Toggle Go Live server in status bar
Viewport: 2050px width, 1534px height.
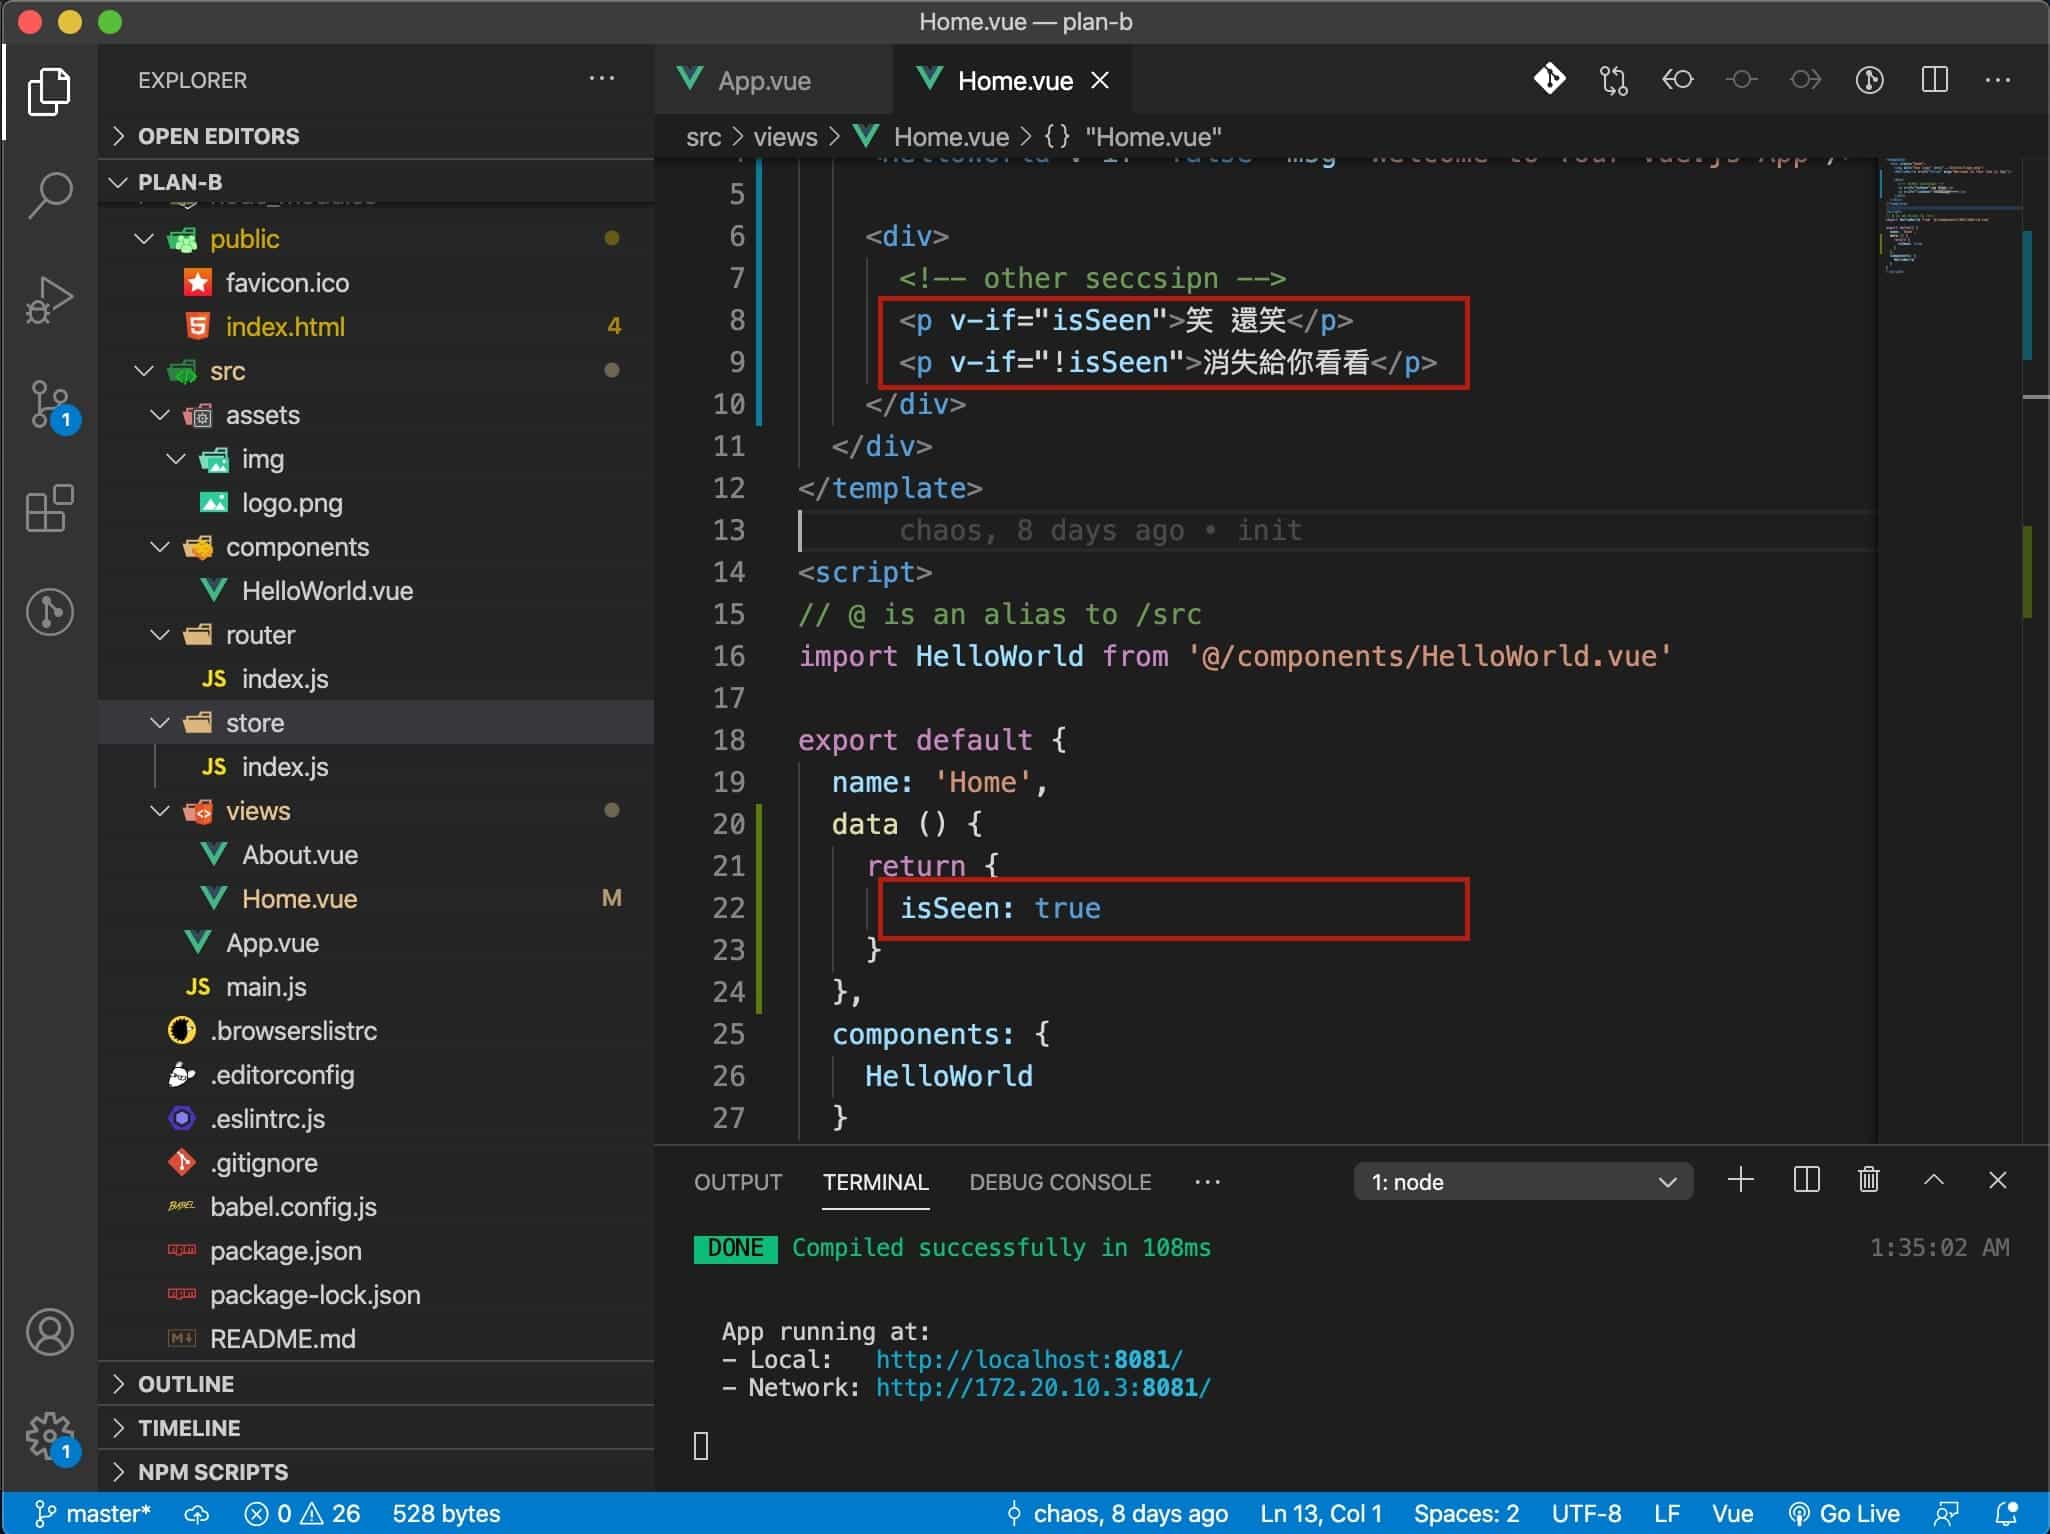point(1844,1513)
